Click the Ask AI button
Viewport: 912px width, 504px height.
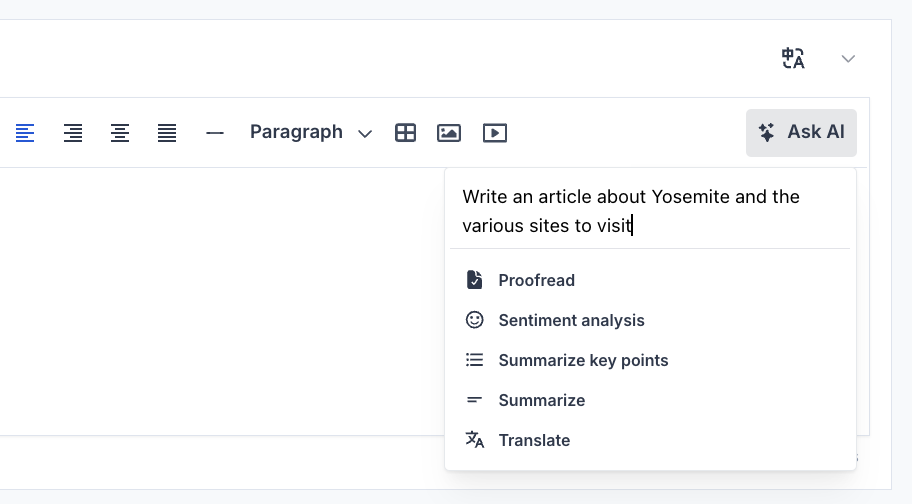pyautogui.click(x=801, y=133)
